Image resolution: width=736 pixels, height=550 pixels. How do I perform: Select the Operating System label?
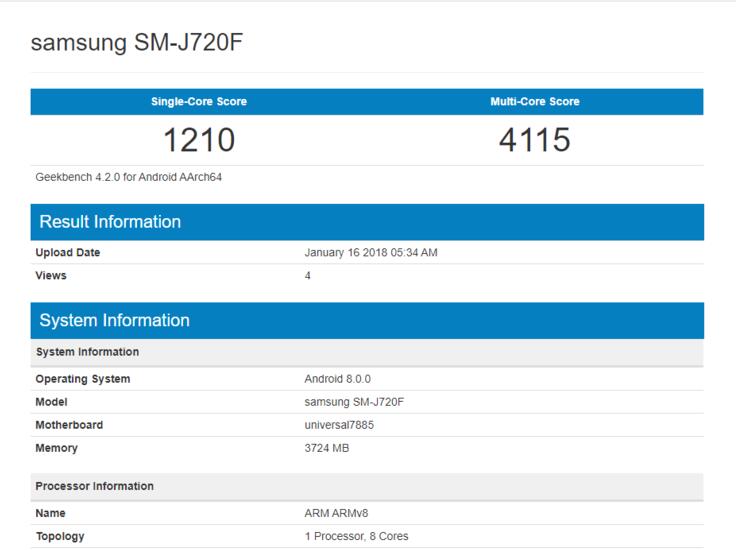(83, 379)
